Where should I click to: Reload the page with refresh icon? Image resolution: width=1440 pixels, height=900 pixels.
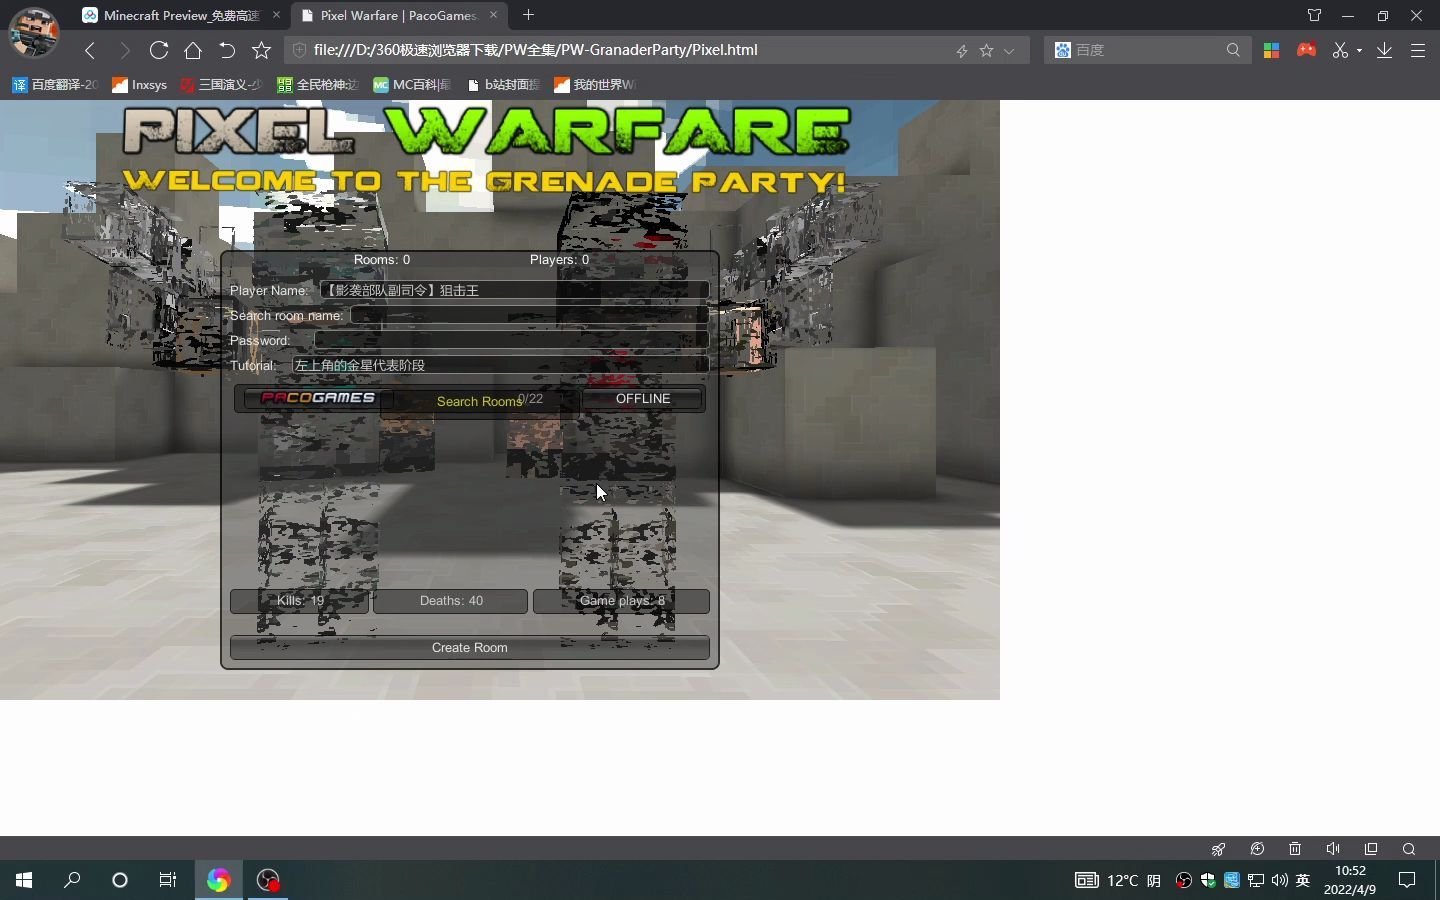(158, 50)
